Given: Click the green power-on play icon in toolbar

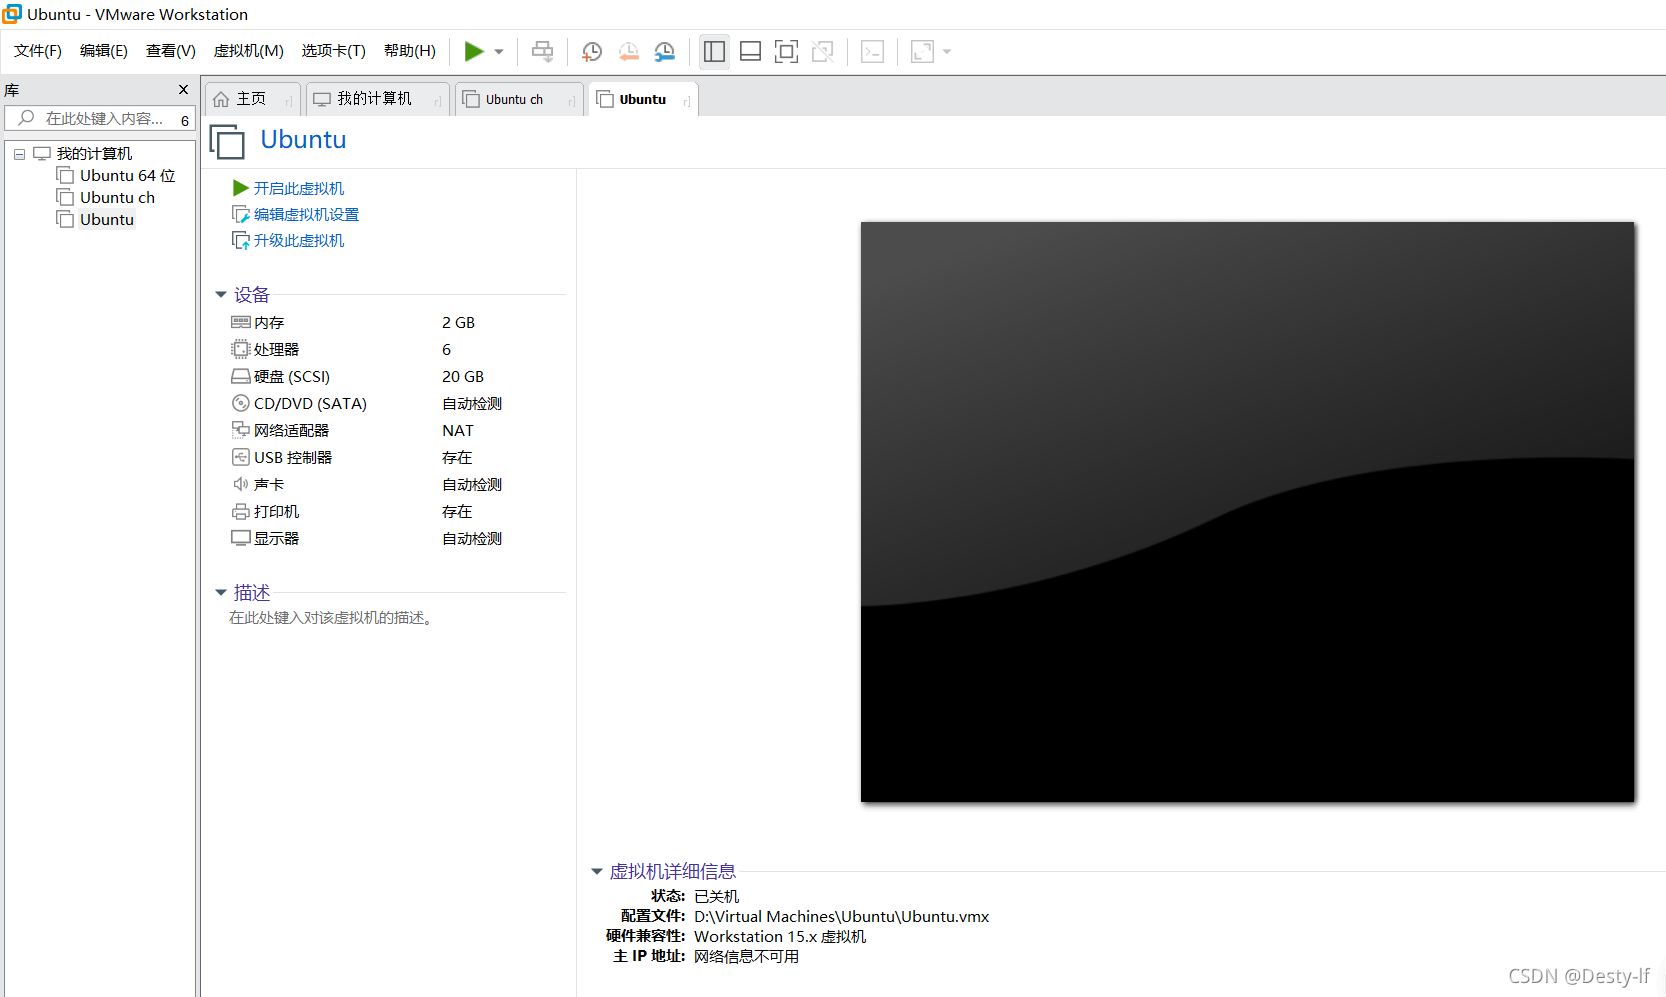Looking at the screenshot, I should [474, 51].
